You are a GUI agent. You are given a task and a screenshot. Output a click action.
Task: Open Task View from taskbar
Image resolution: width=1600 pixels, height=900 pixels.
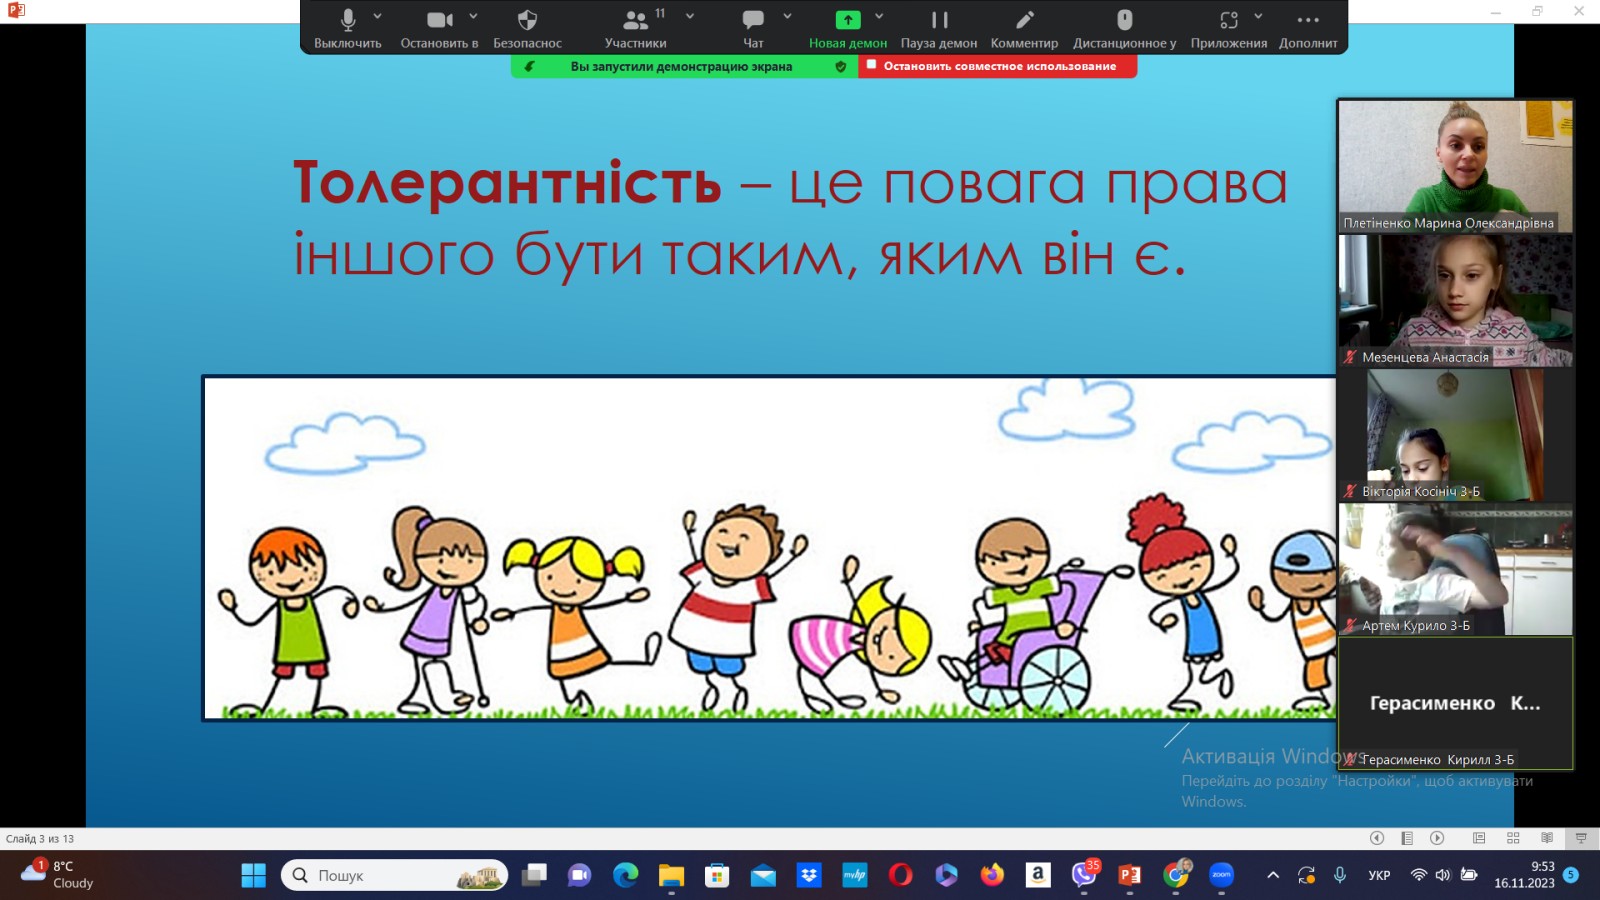tap(534, 876)
